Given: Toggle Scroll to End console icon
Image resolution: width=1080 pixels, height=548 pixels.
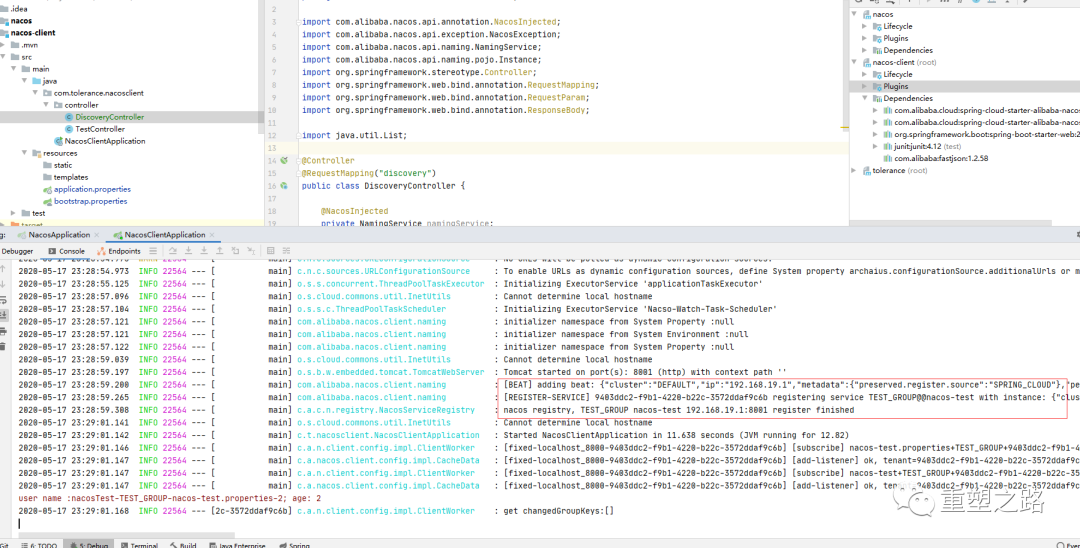Looking at the screenshot, I should pyautogui.click(x=3, y=315).
